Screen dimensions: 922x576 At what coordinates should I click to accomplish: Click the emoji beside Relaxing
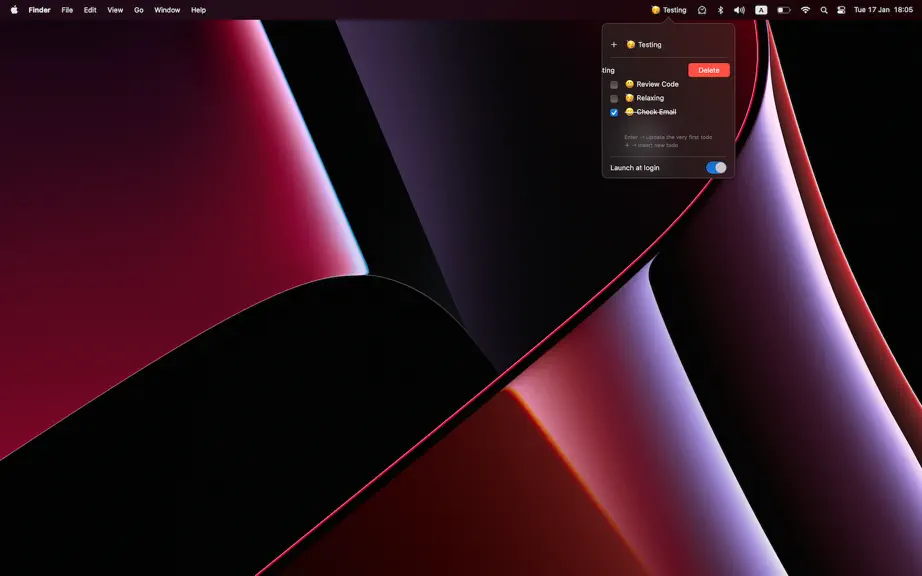[629, 98]
